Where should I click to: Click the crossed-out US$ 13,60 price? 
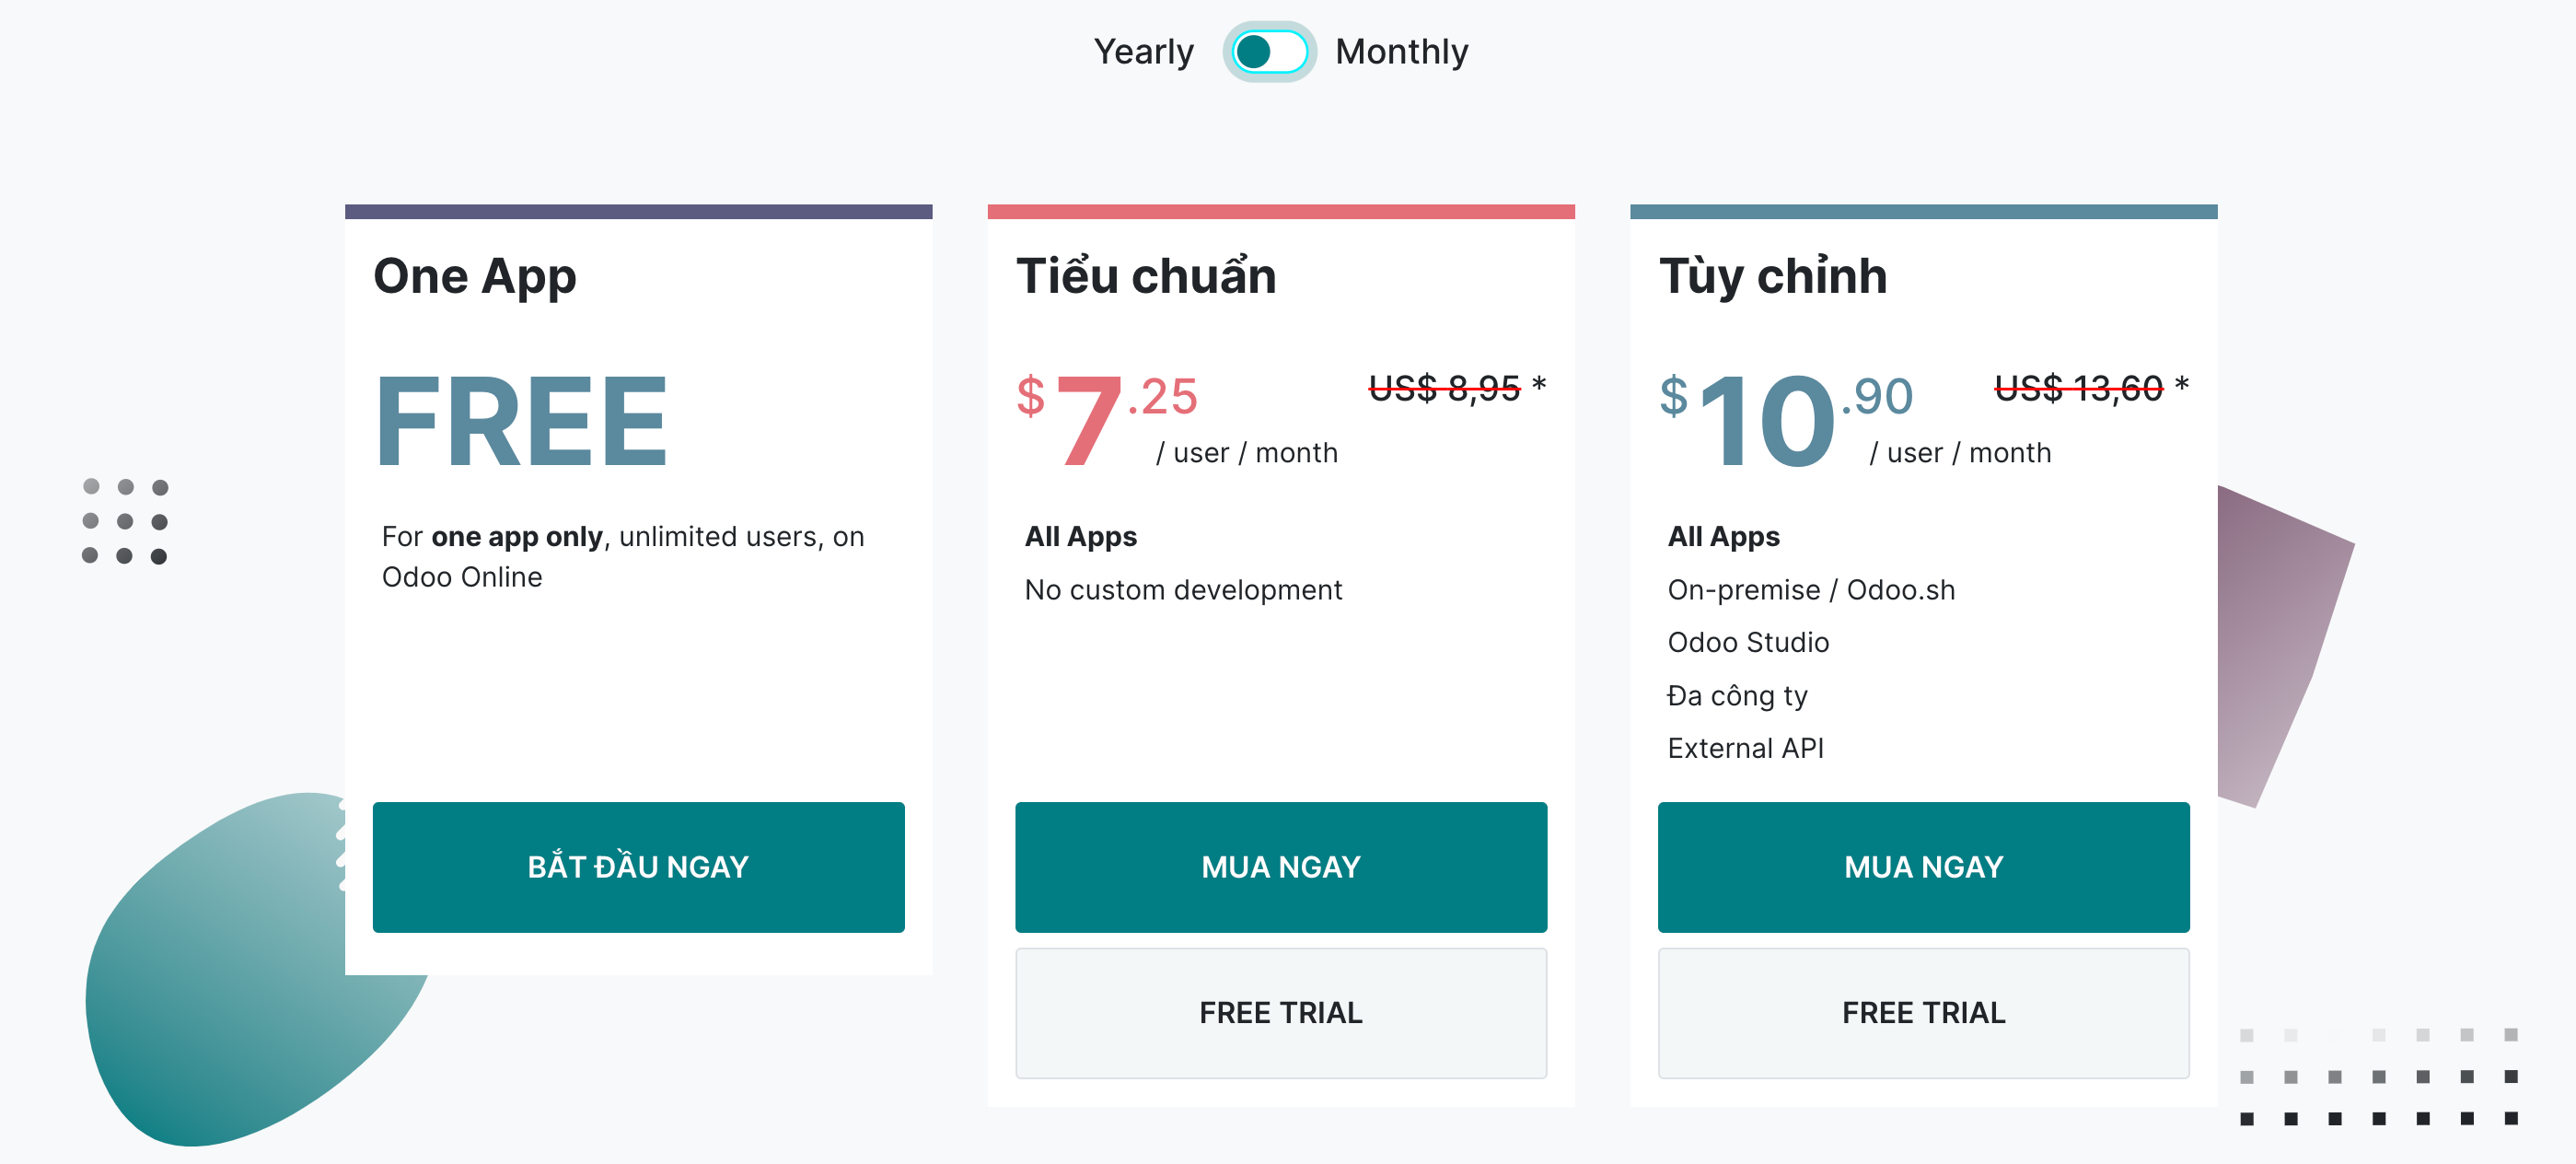[x=2078, y=388]
